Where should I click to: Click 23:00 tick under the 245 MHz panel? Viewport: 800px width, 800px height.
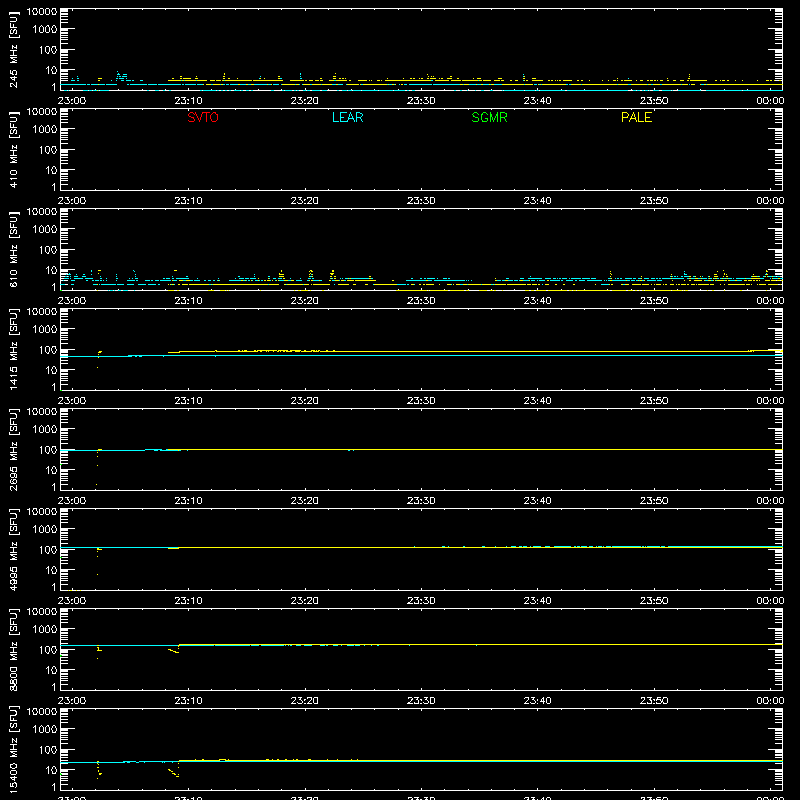coord(72,101)
